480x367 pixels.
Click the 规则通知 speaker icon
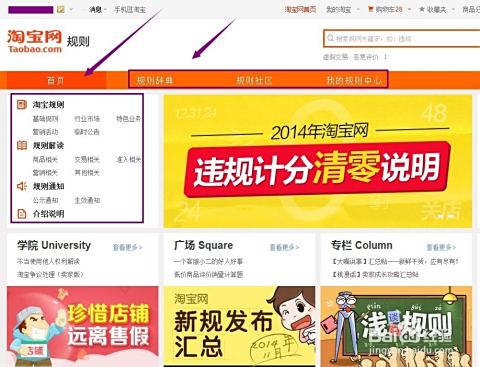pyautogui.click(x=22, y=186)
